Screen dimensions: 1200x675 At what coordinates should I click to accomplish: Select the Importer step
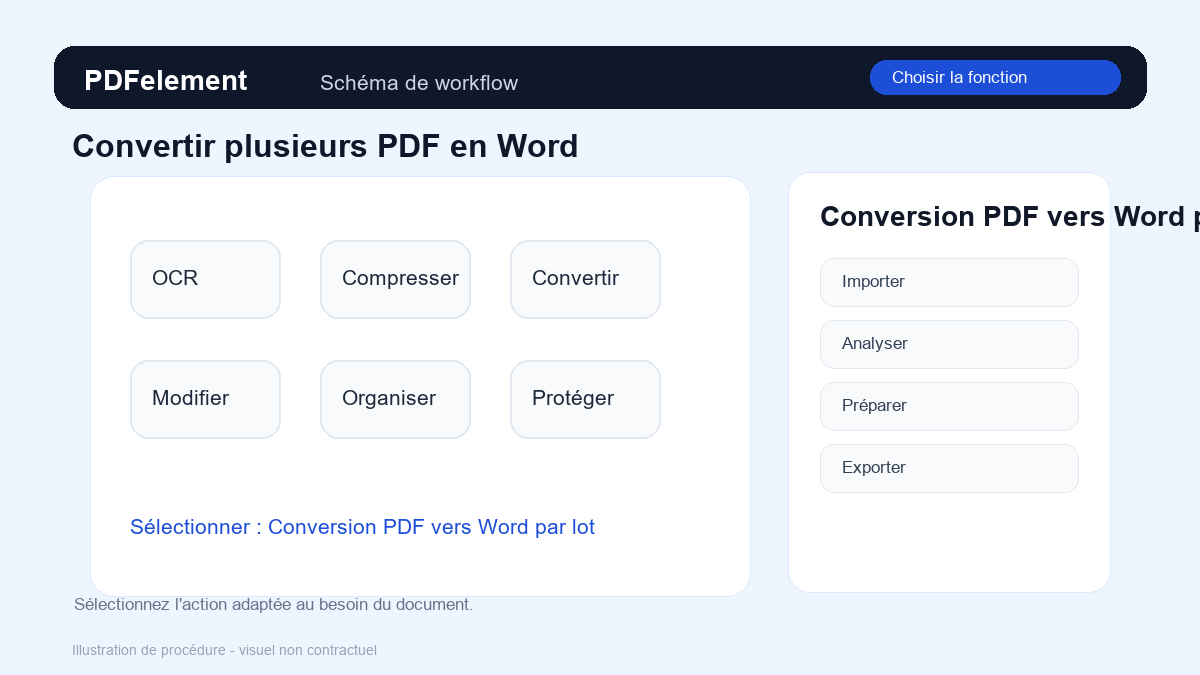[949, 282]
